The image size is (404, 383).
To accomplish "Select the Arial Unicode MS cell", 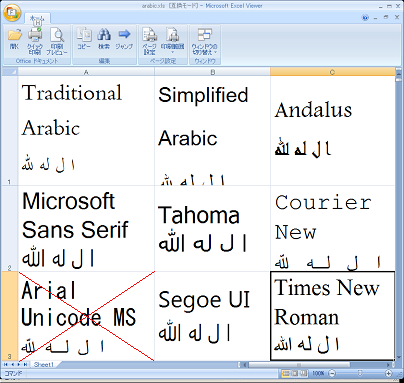I will tap(86, 316).
